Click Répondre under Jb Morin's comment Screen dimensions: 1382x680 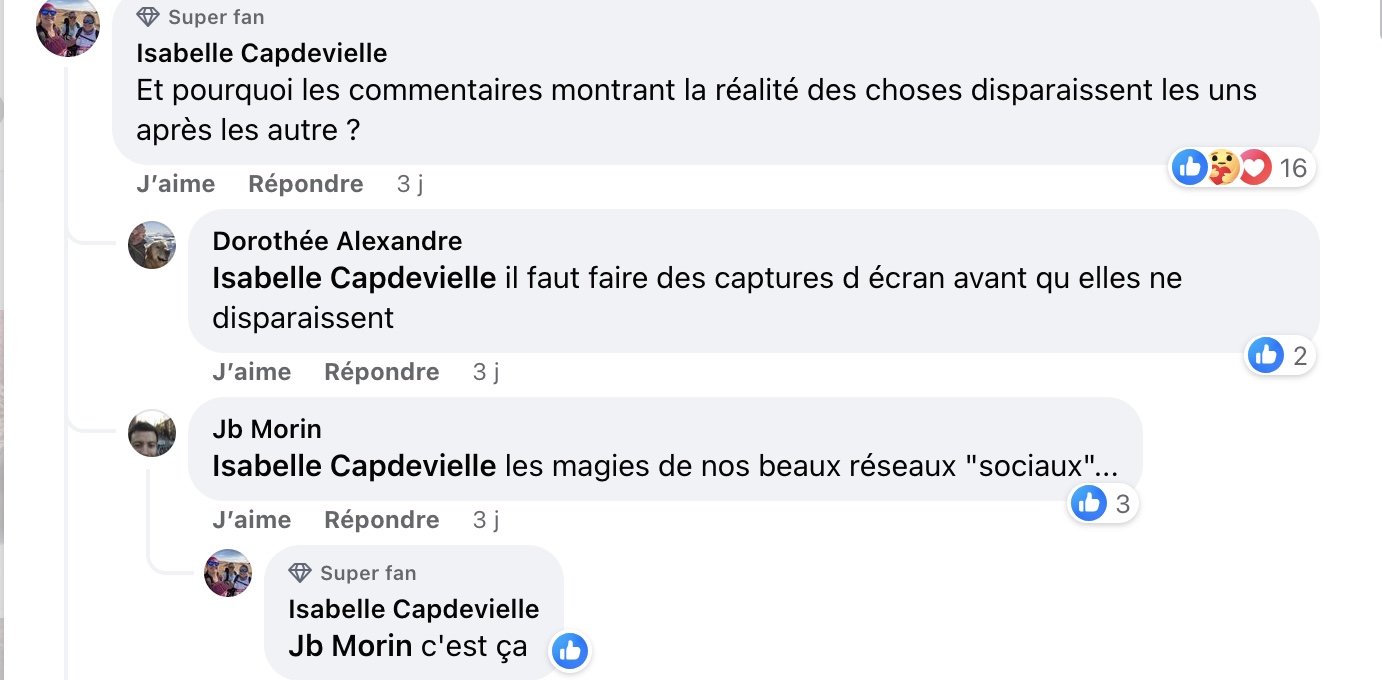coord(381,520)
